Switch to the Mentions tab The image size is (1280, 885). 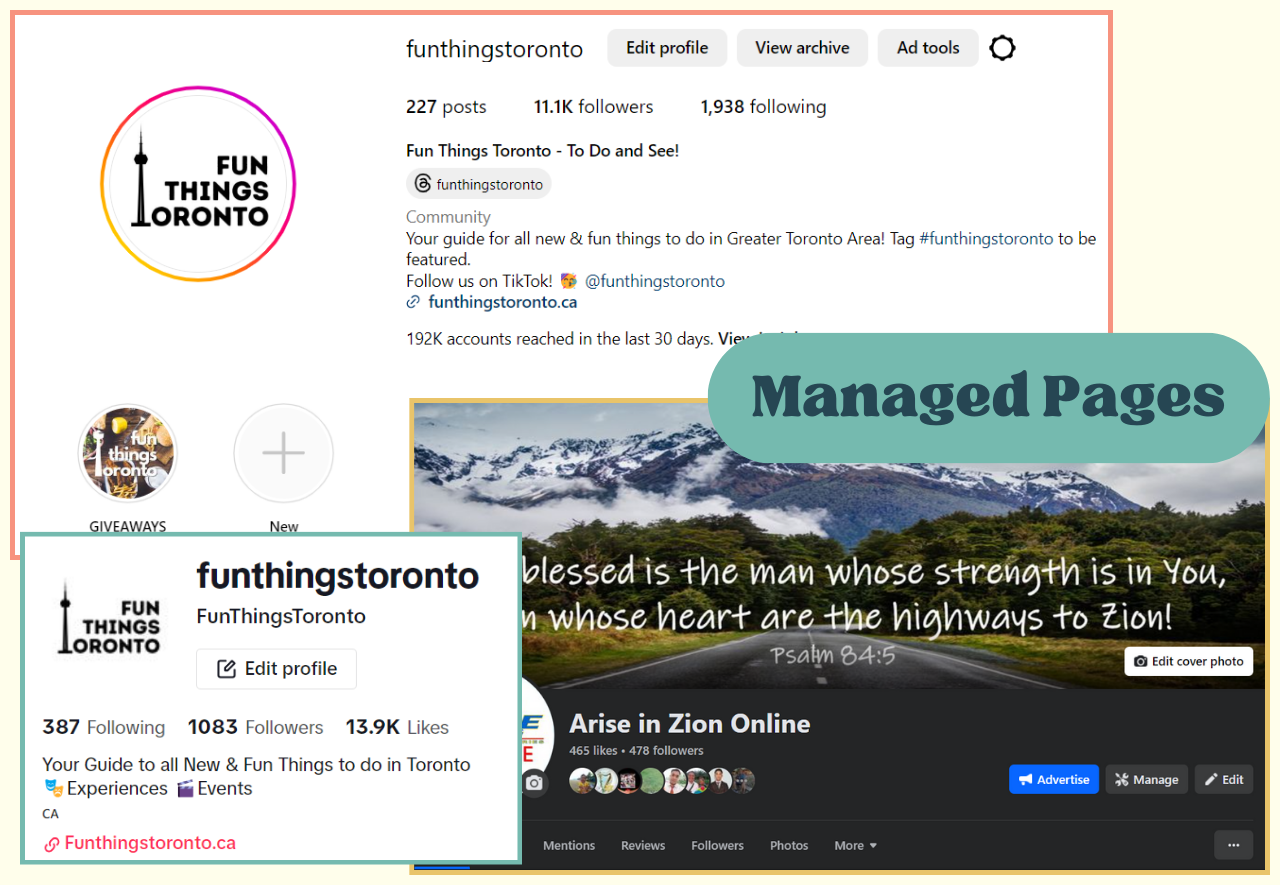569,846
